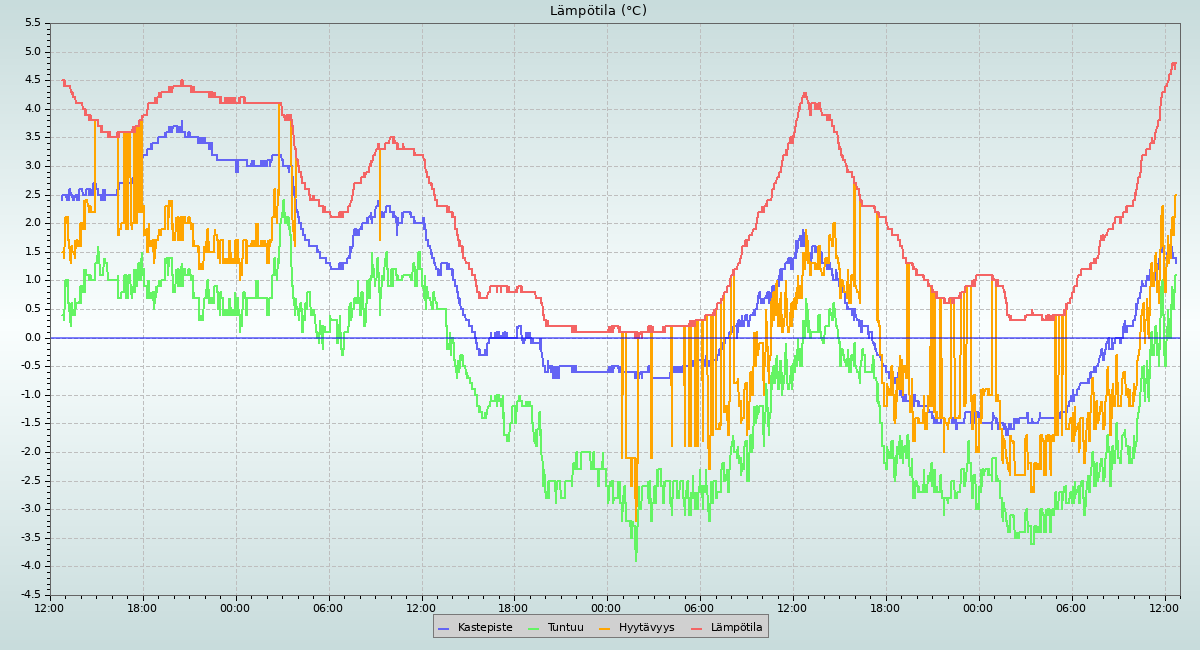1200x650 pixels.
Task: Click the green line swatch beside Tuntuu
Action: pyautogui.click(x=533, y=627)
